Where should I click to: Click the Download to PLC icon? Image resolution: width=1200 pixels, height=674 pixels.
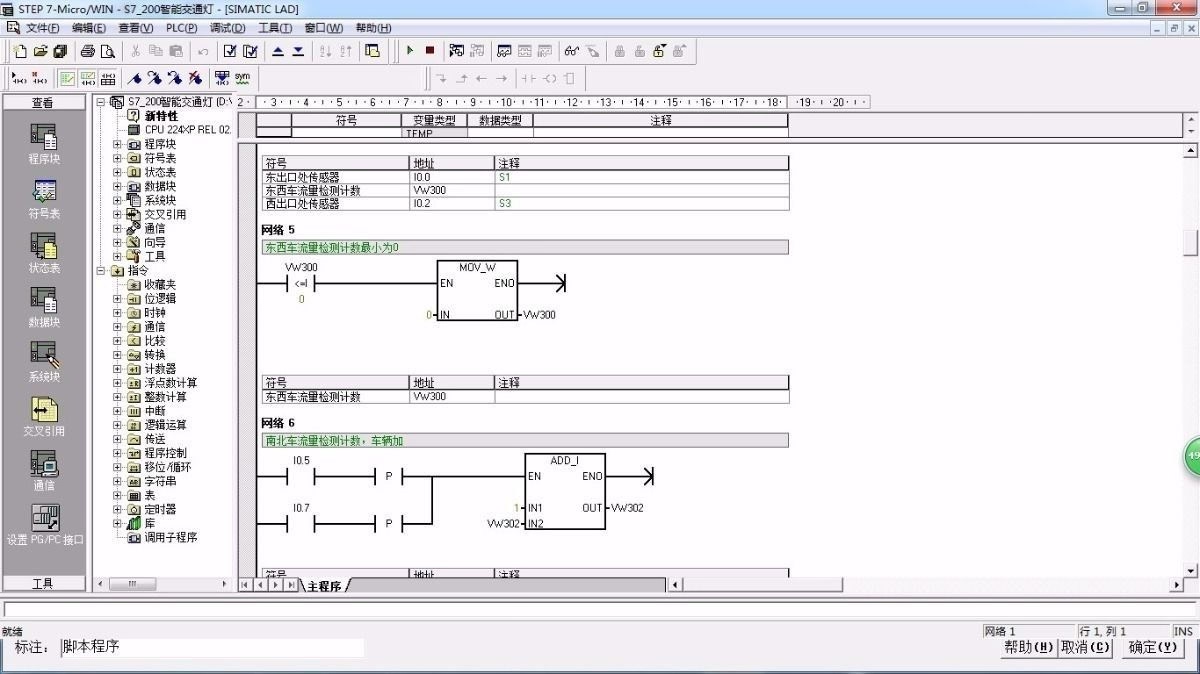pos(298,51)
